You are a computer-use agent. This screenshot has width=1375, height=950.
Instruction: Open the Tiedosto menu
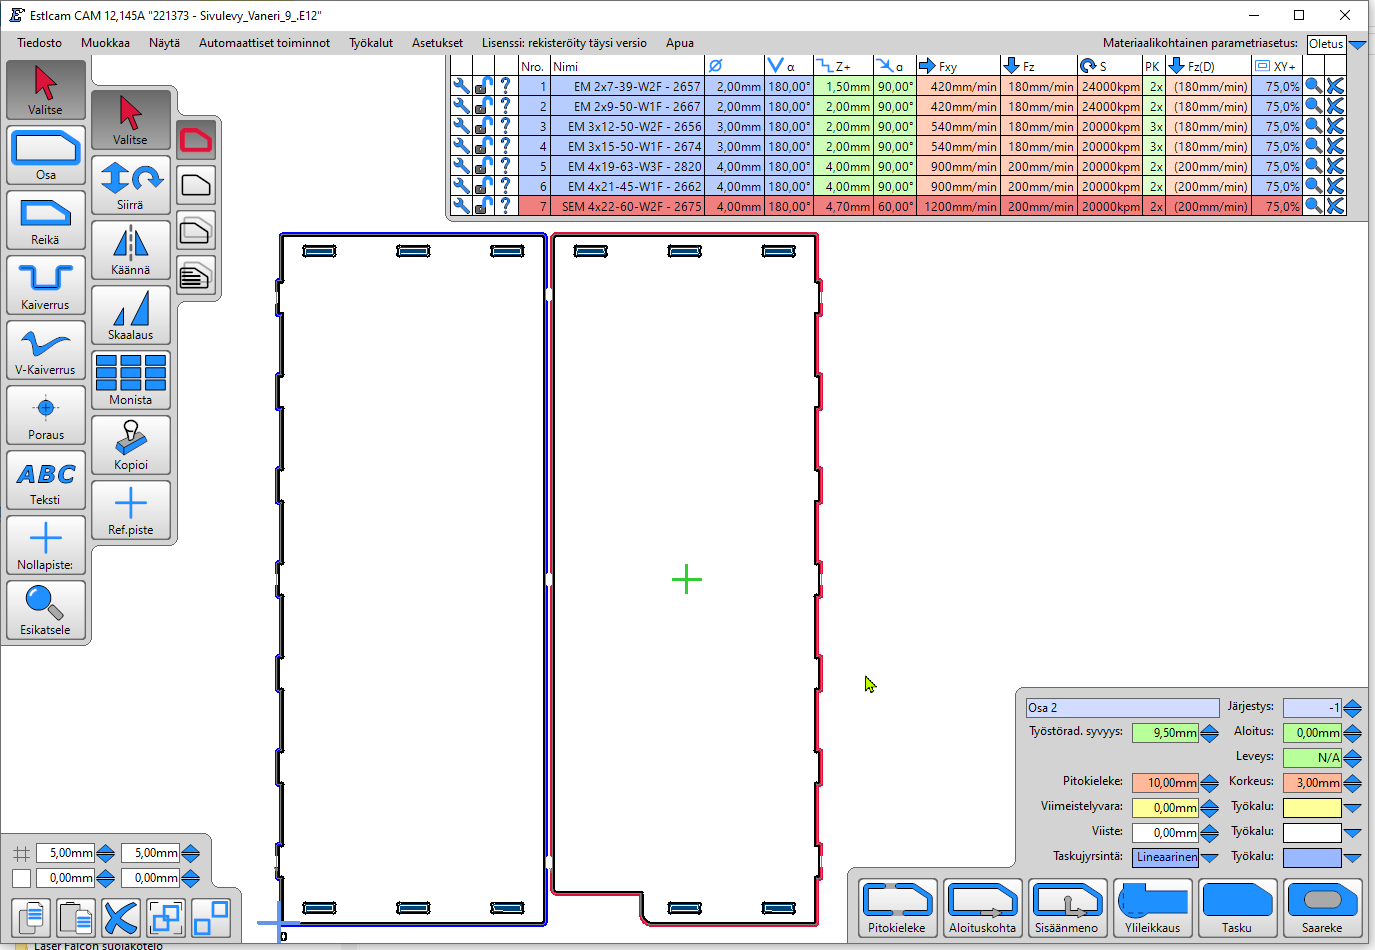click(39, 43)
